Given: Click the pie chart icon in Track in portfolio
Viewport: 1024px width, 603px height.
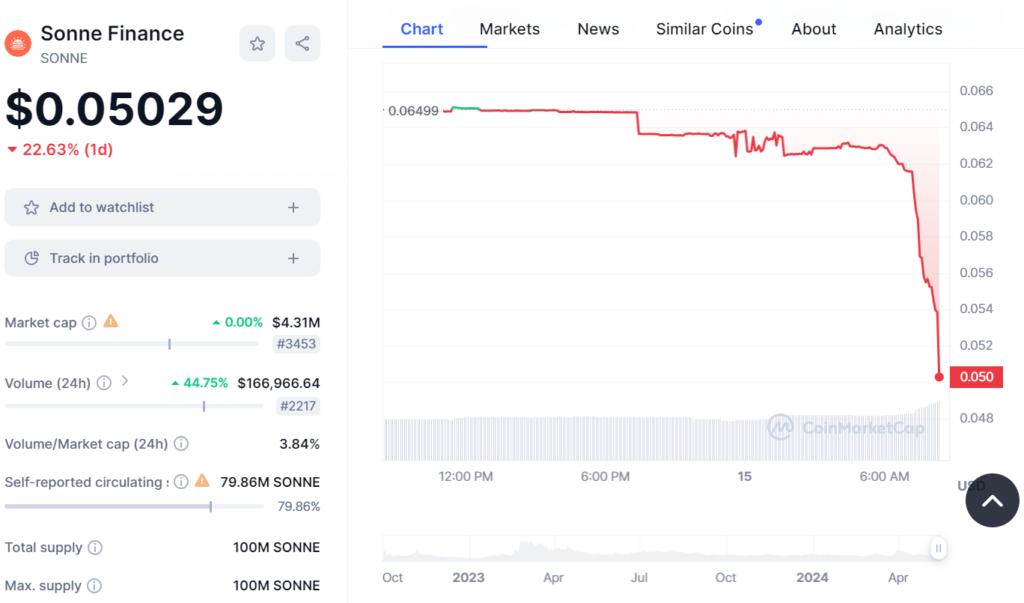Looking at the screenshot, I should [x=31, y=258].
